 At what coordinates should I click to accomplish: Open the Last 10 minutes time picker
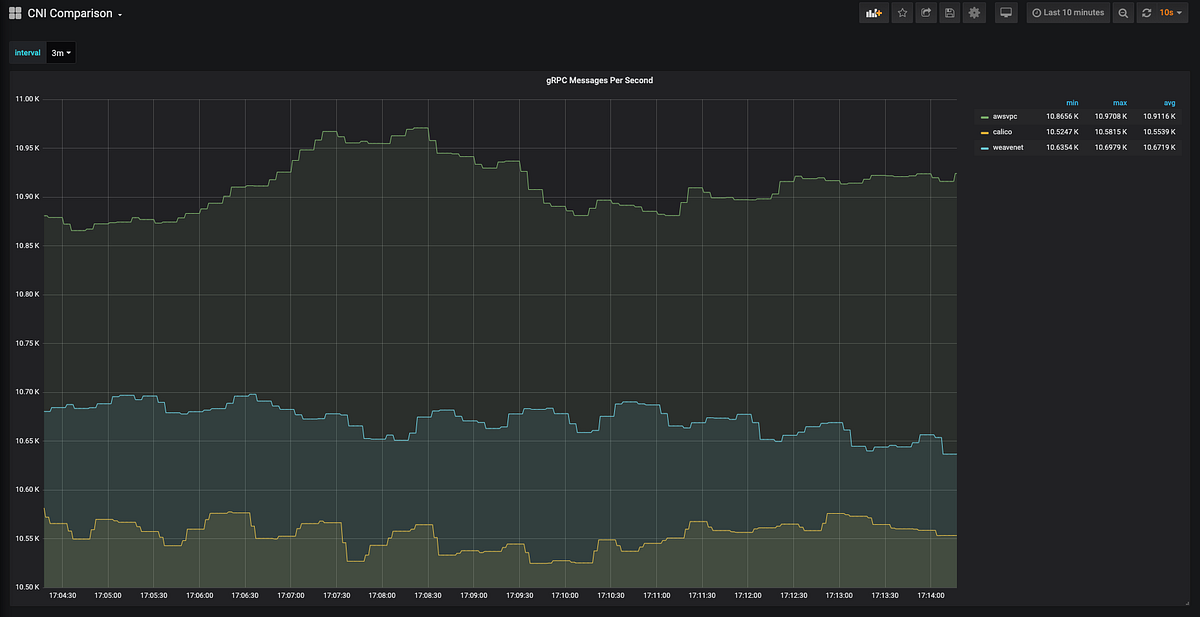click(x=1068, y=12)
